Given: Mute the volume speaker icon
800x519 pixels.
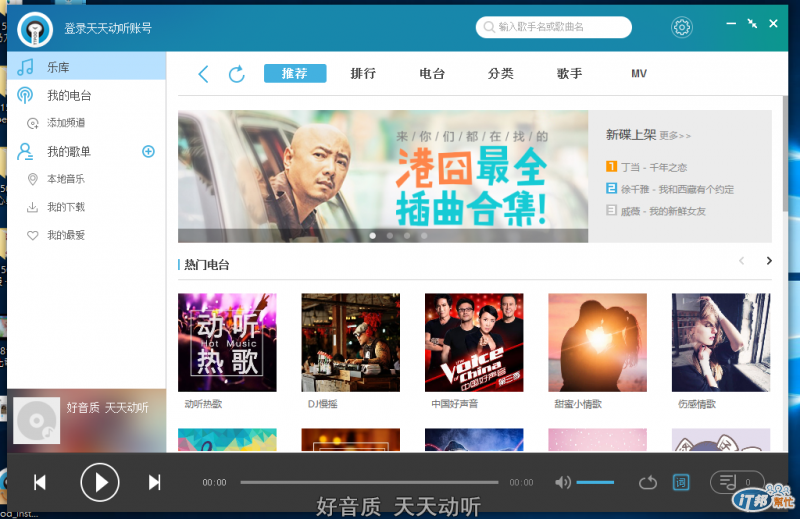Looking at the screenshot, I should (x=563, y=482).
